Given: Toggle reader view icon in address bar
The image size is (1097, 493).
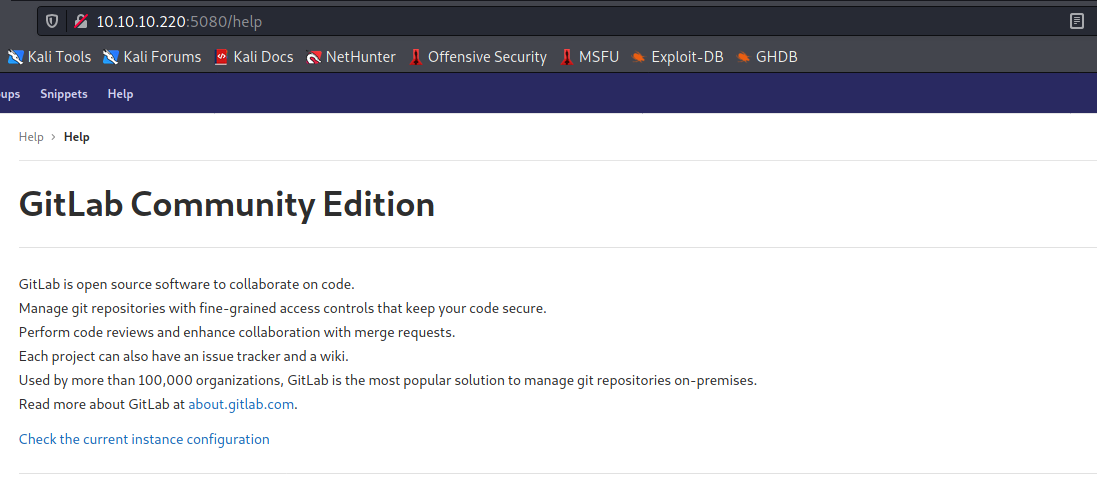Looking at the screenshot, I should [x=1077, y=22].
